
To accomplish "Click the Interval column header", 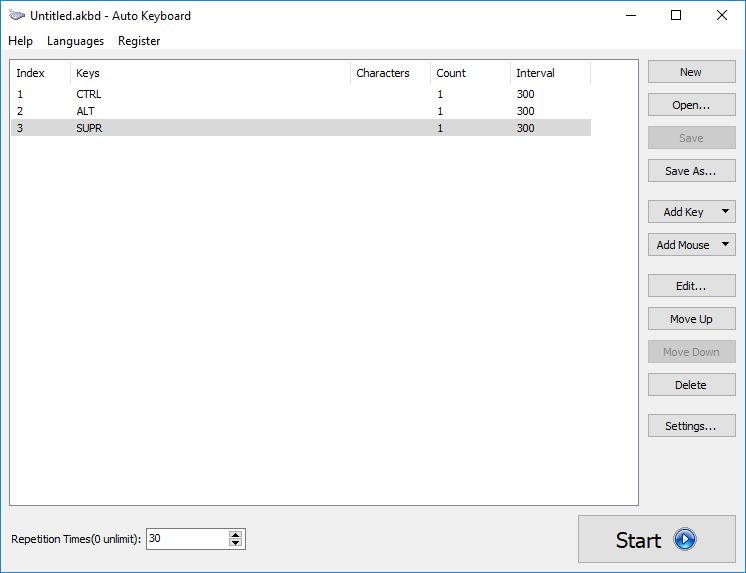I will 550,73.
